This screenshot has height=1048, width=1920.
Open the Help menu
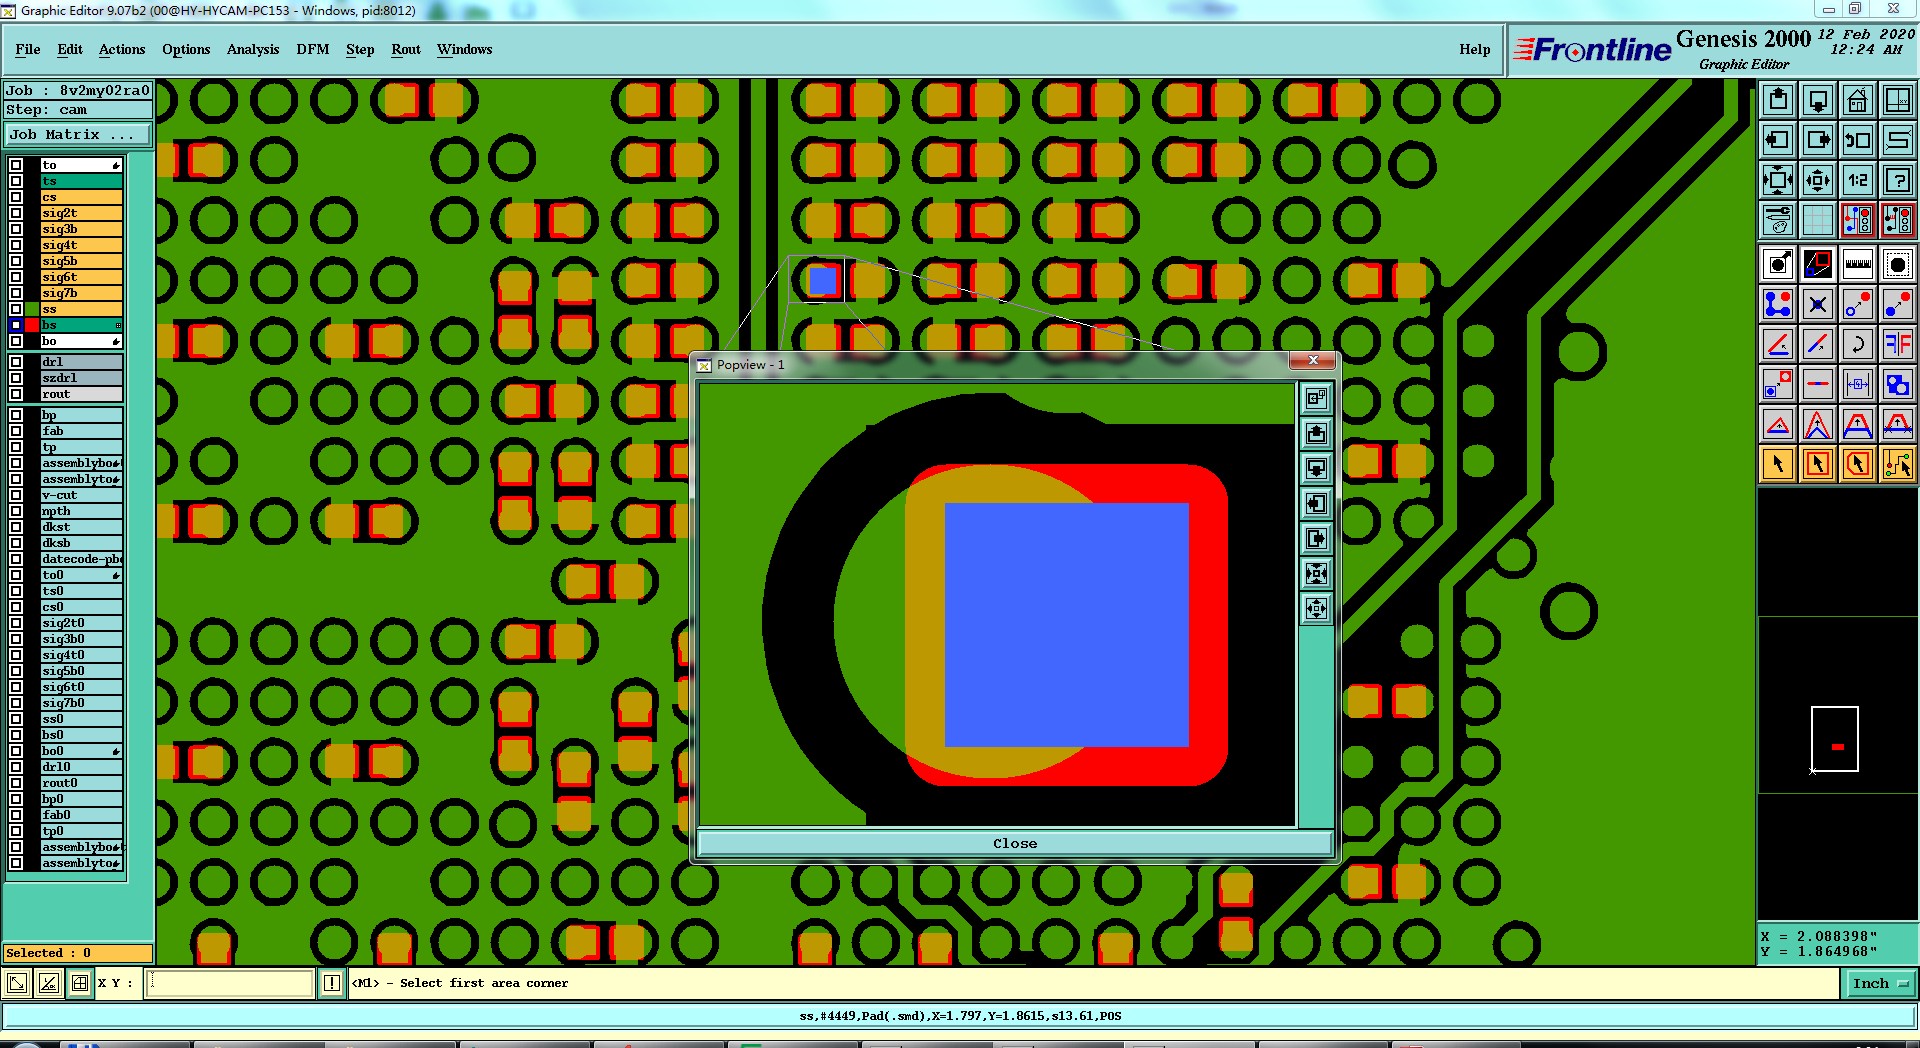point(1474,49)
